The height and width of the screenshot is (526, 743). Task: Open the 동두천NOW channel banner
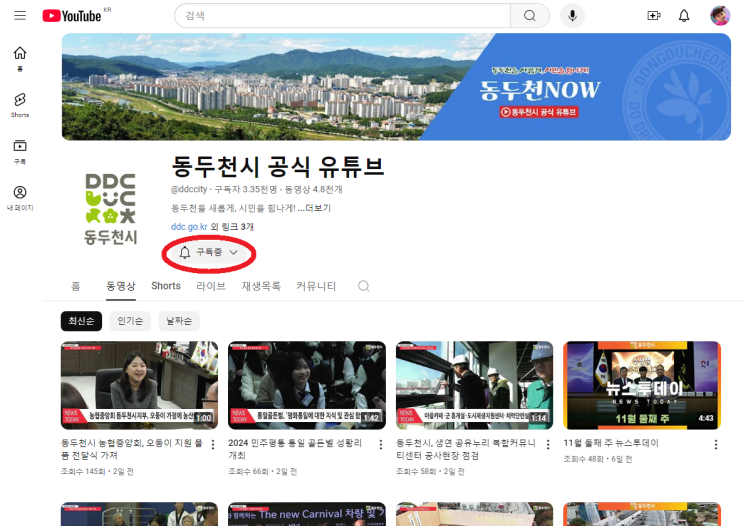pos(396,87)
